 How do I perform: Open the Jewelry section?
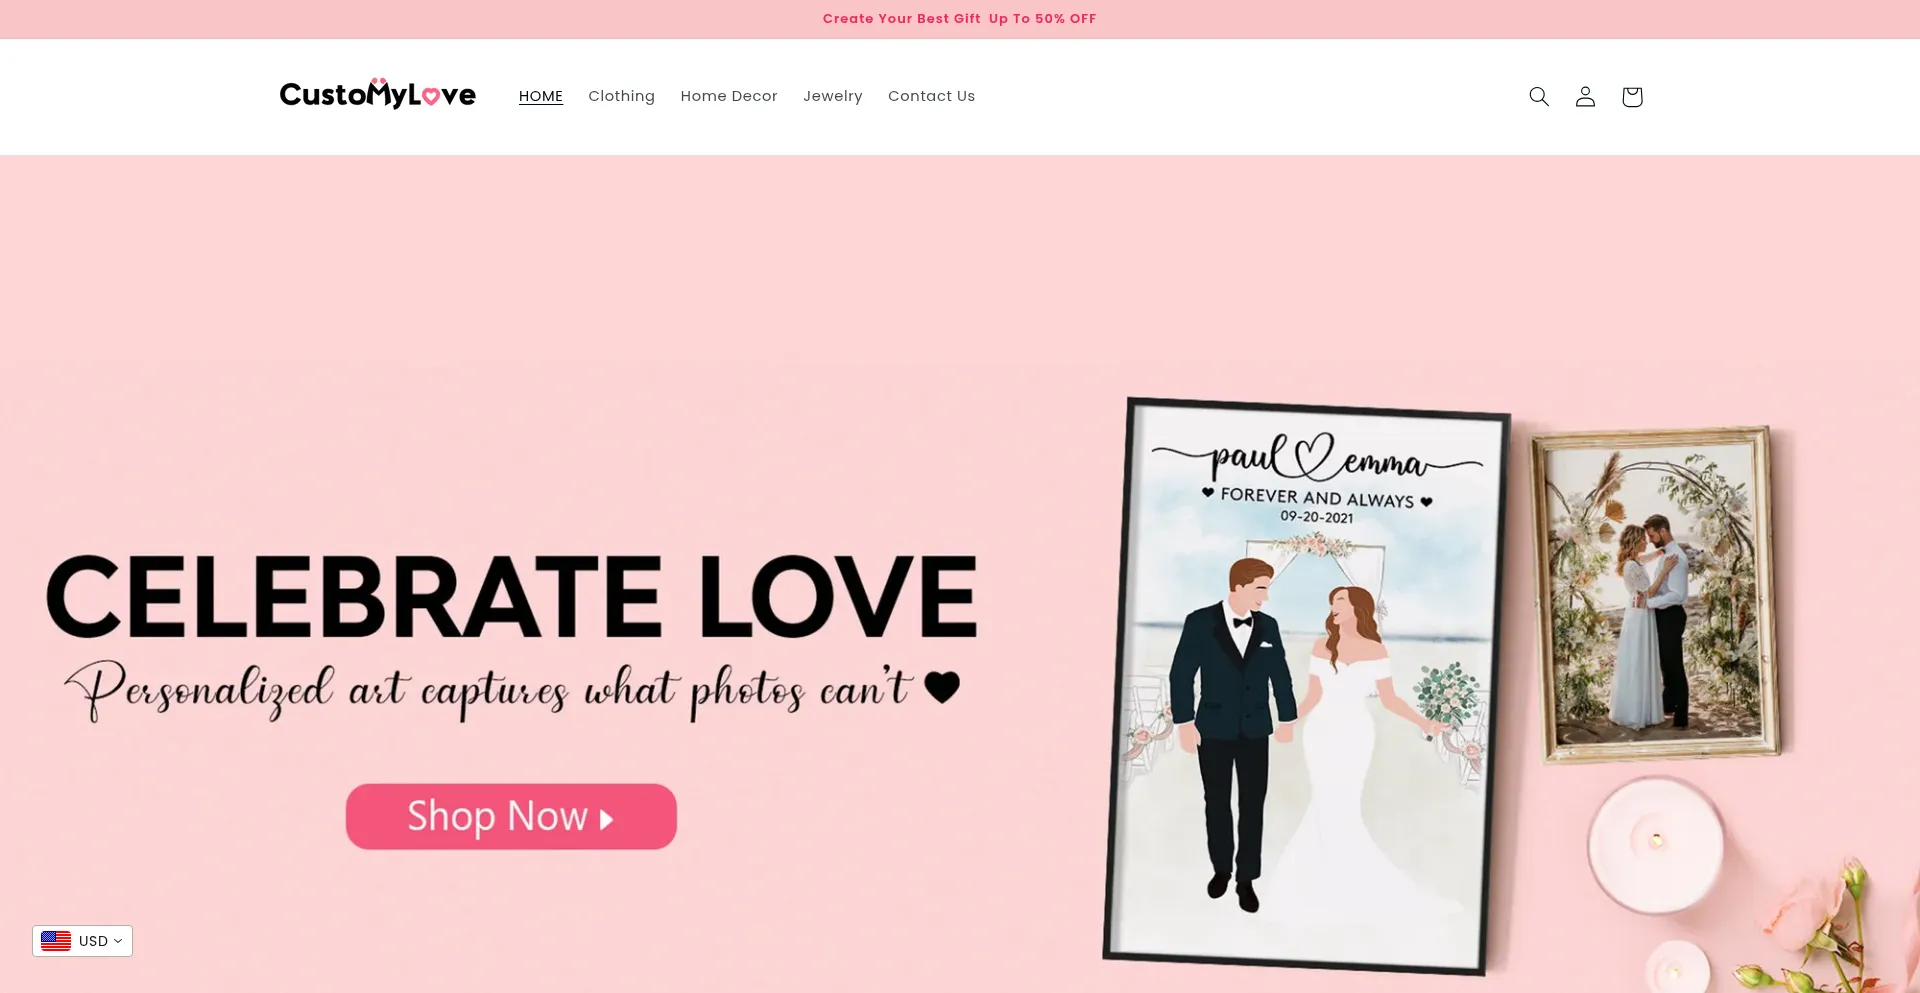click(832, 96)
